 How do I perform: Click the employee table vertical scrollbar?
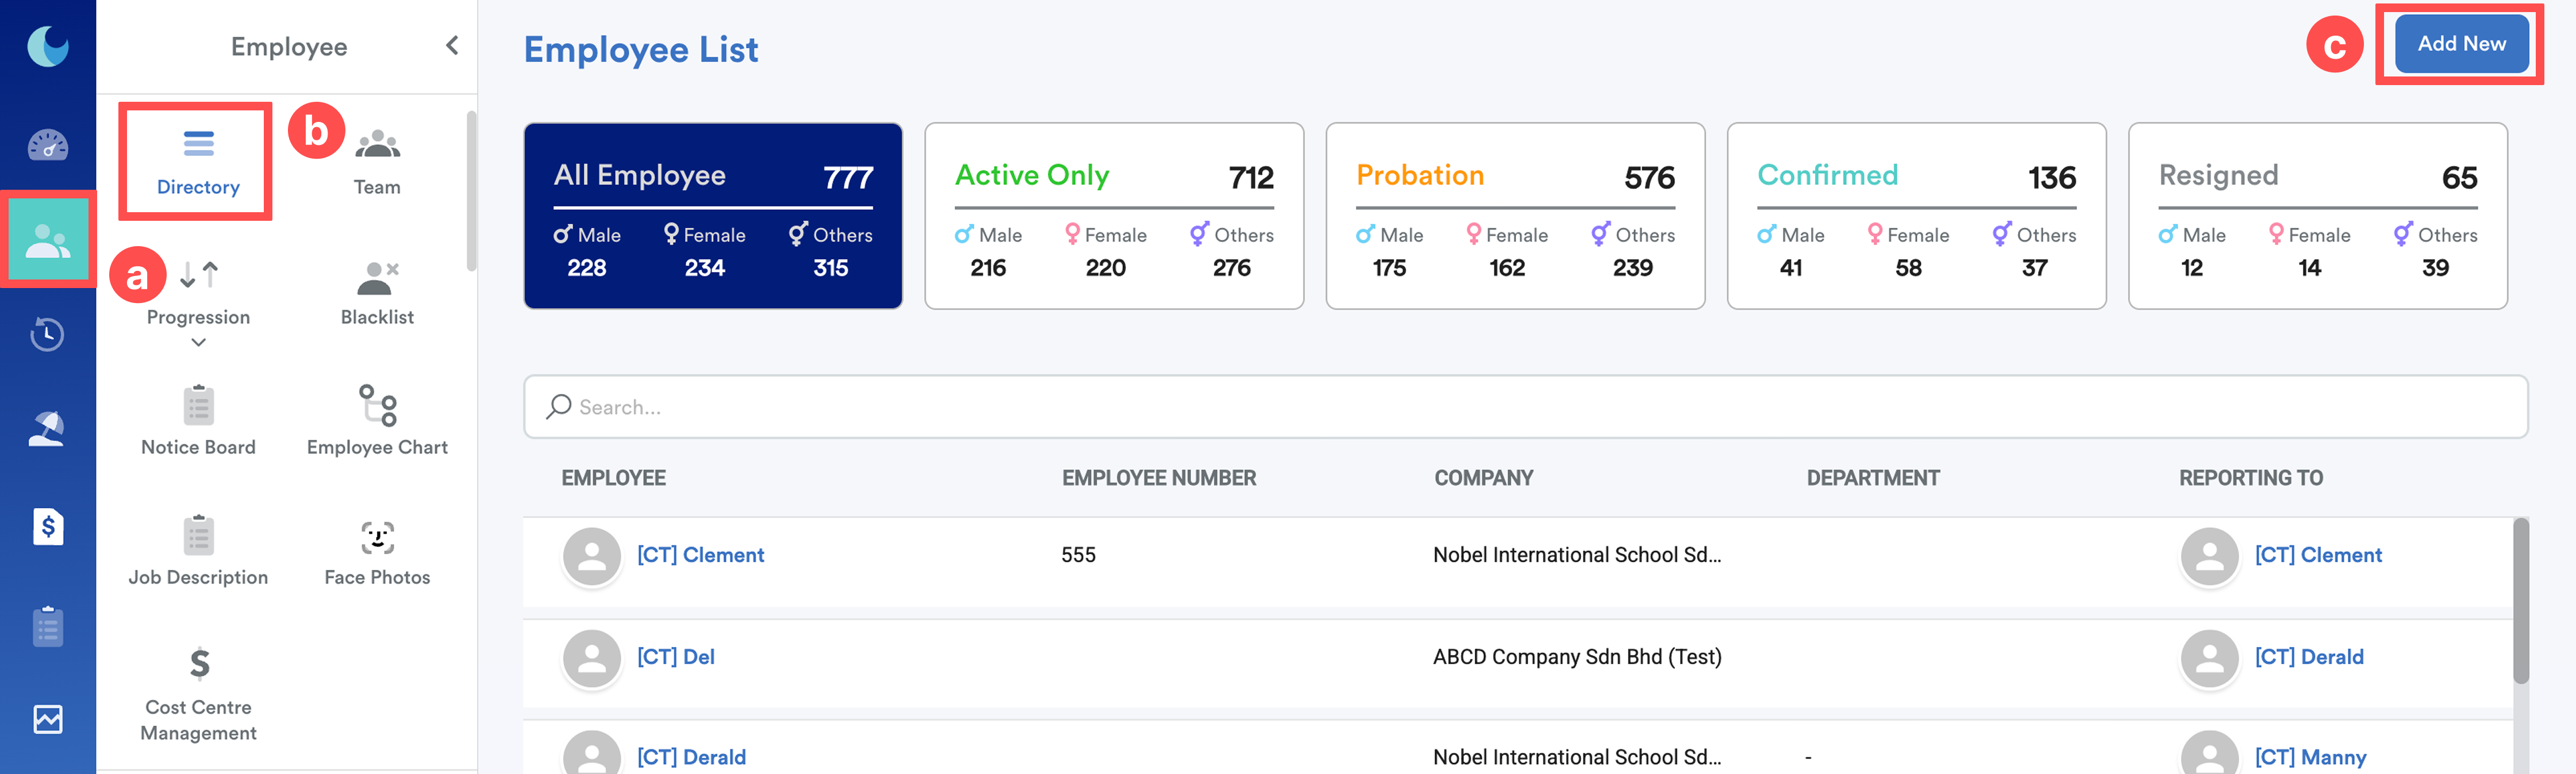2520,600
